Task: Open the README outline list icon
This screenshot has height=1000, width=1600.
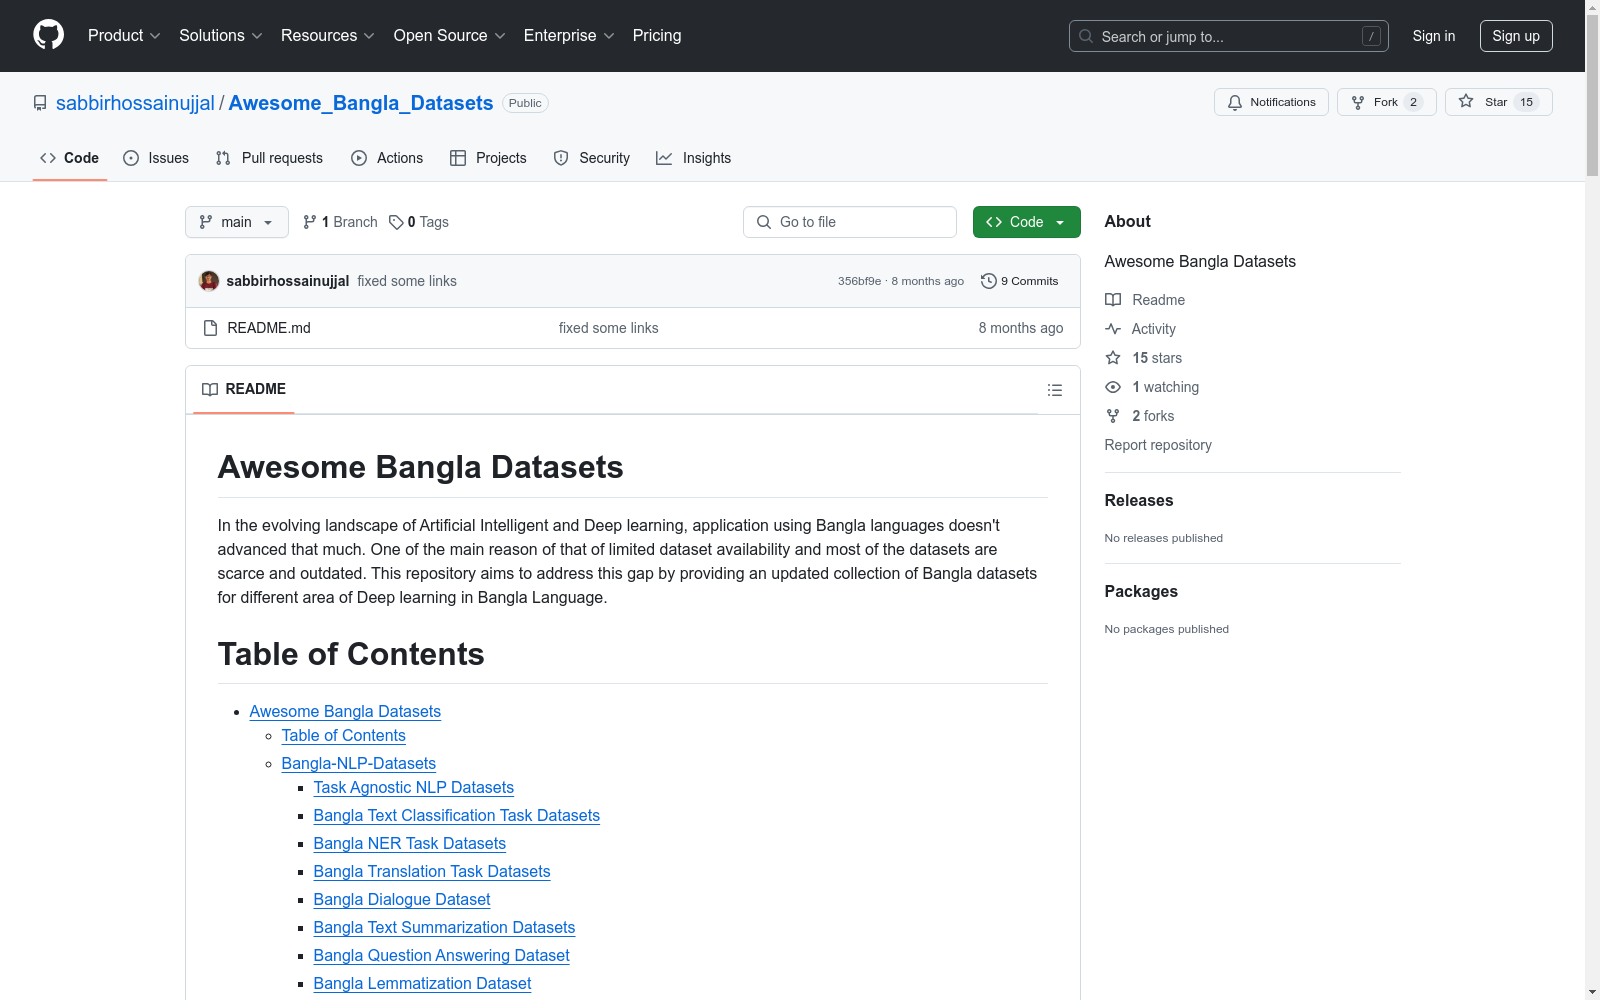Action: [1055, 390]
